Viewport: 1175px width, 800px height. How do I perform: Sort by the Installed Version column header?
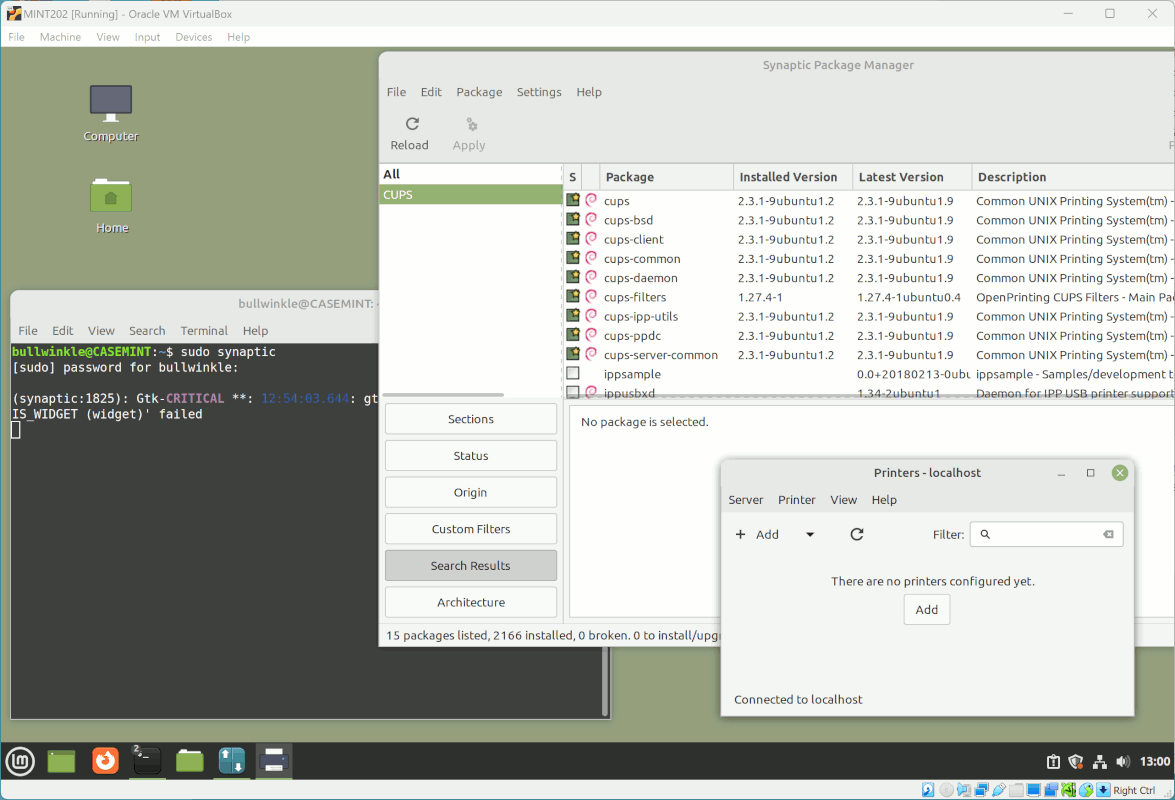793,177
